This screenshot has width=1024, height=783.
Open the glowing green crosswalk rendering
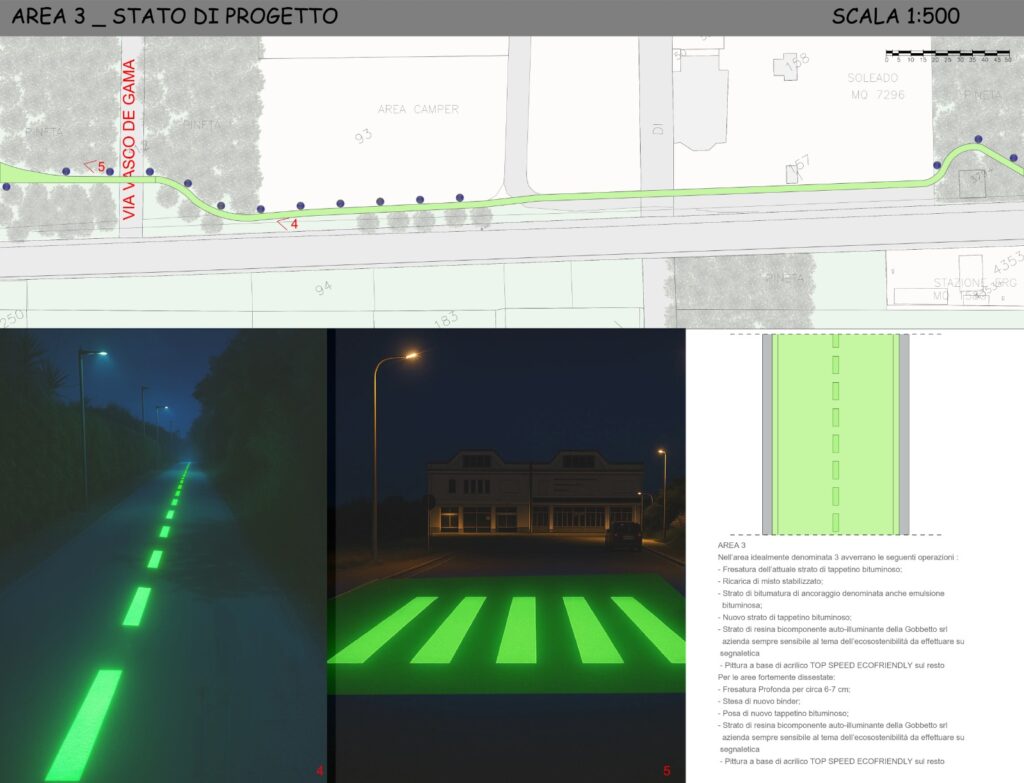click(509, 556)
